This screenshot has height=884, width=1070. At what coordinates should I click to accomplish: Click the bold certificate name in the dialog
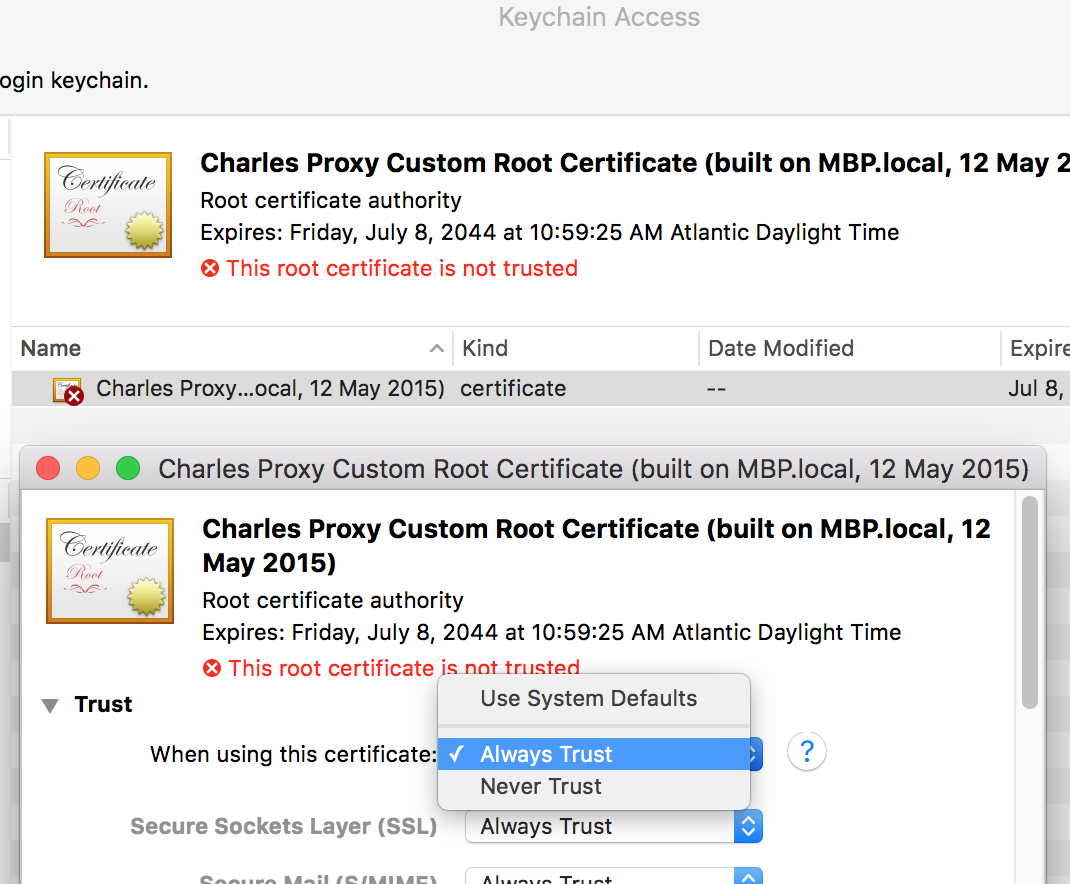[596, 545]
